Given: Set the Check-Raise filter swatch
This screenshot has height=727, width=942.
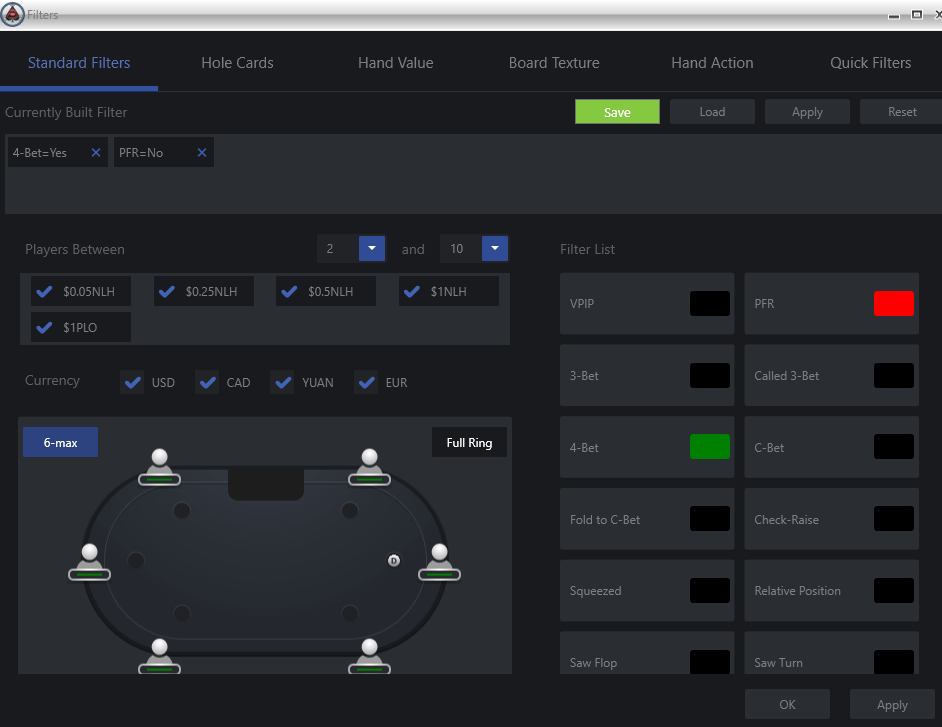Looking at the screenshot, I should (x=894, y=519).
